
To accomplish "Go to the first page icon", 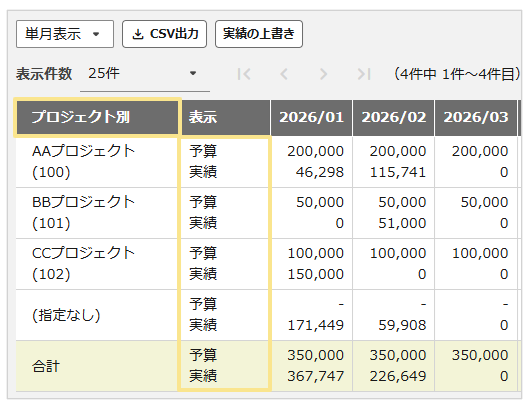I will (244, 74).
